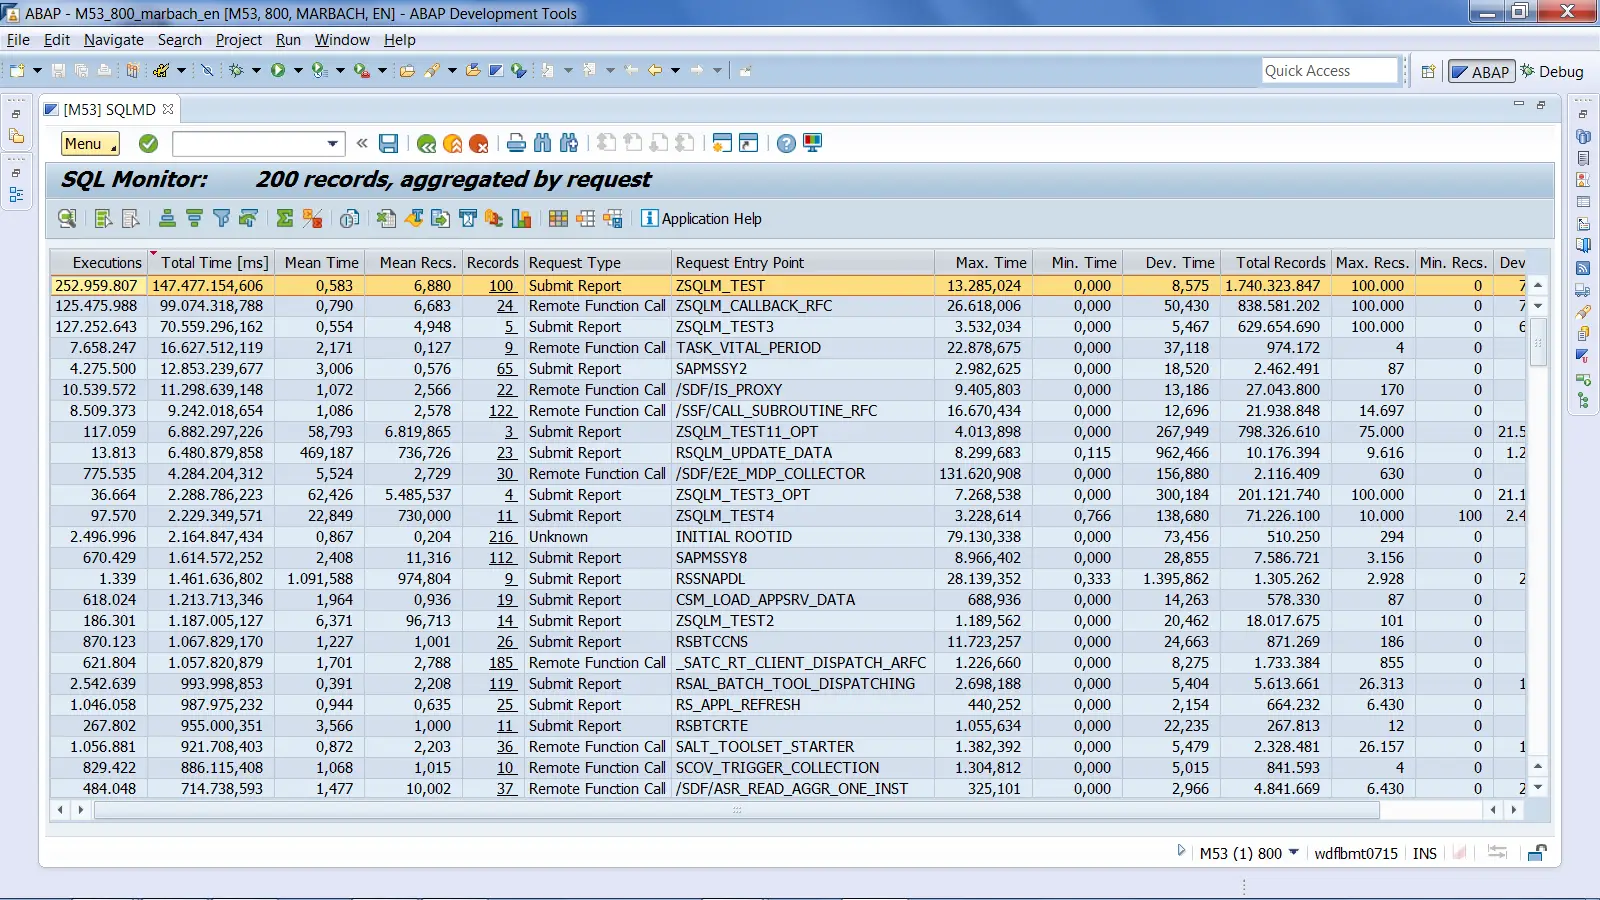
Task: Export the list to Excel spreadsheet
Action: [x=386, y=218]
